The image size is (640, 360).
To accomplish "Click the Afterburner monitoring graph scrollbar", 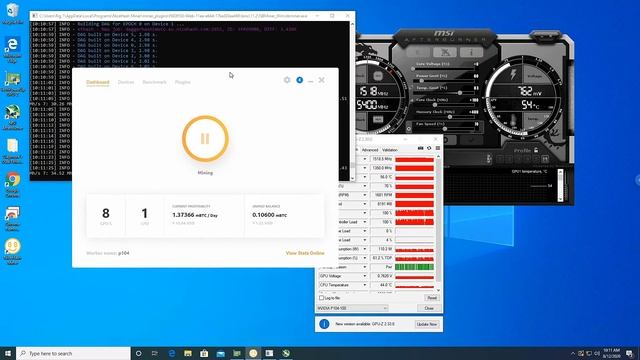I will click(560, 185).
